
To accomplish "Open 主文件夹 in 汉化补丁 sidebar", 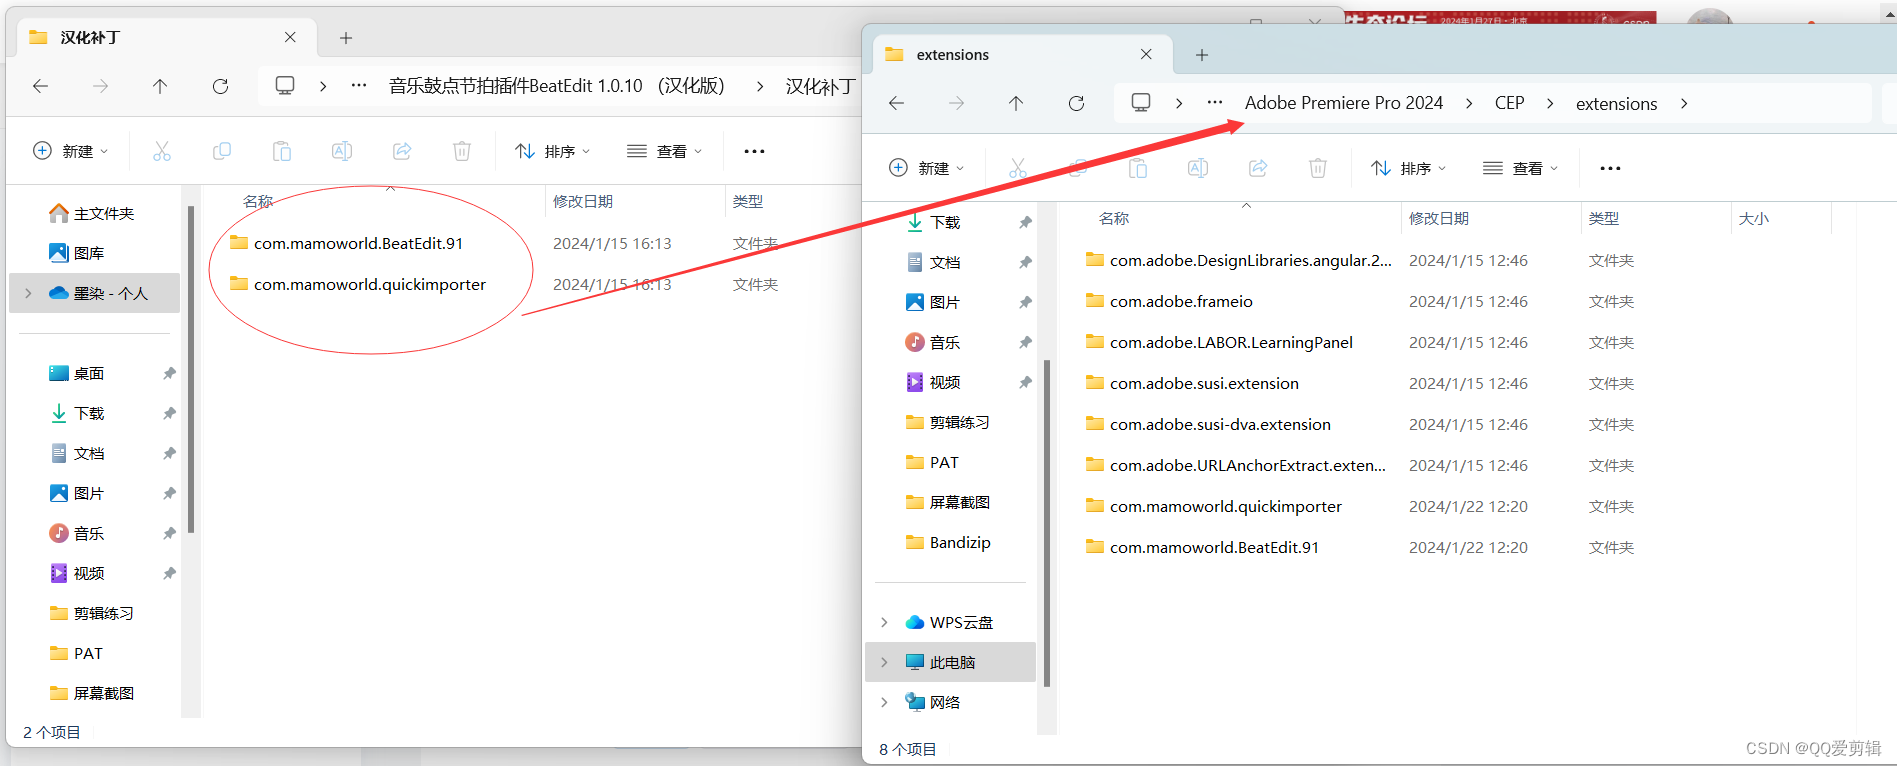I will tap(91, 213).
